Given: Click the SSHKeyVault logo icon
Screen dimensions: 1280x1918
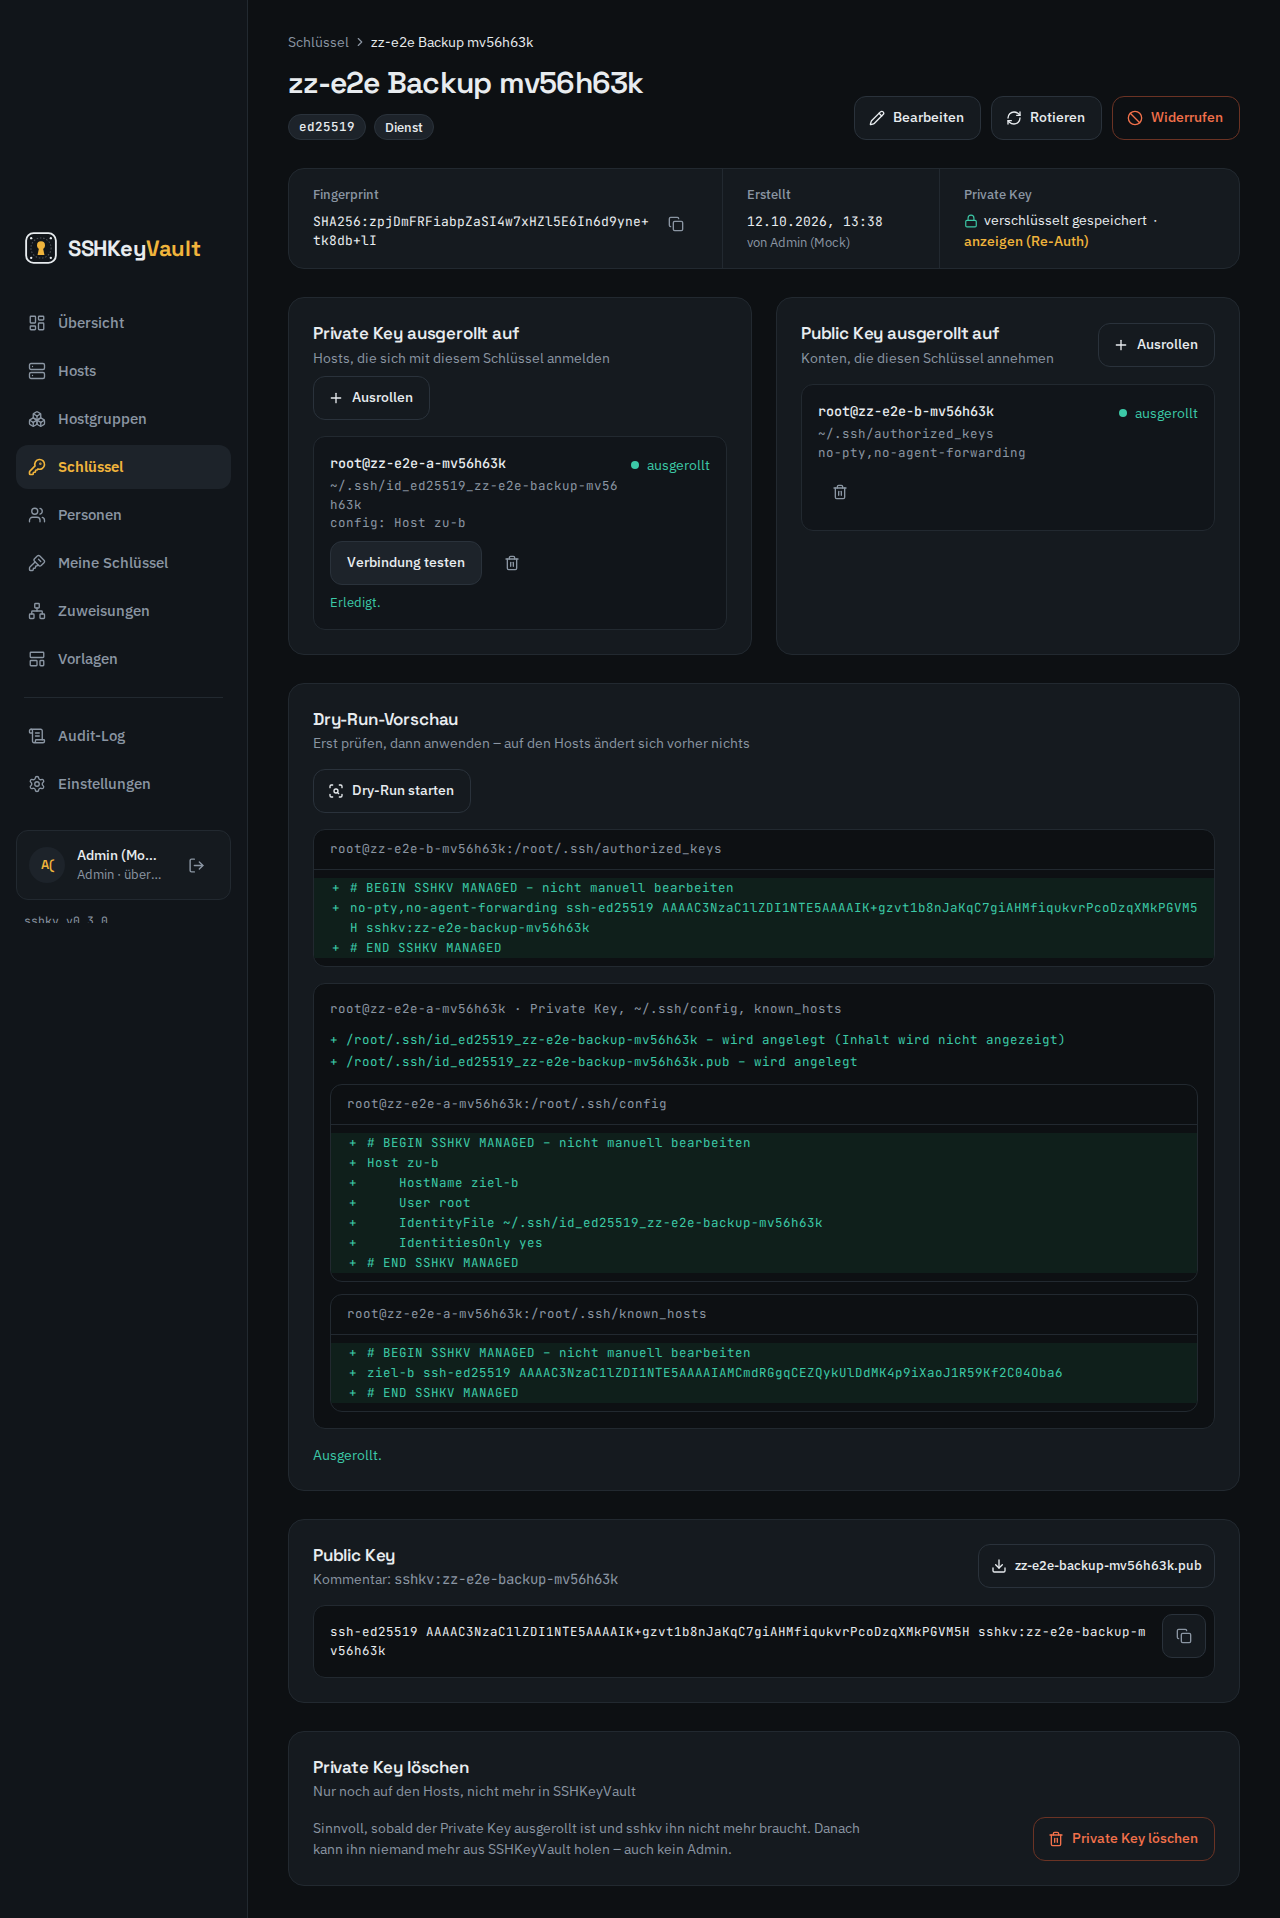Looking at the screenshot, I should pyautogui.click(x=41, y=248).
